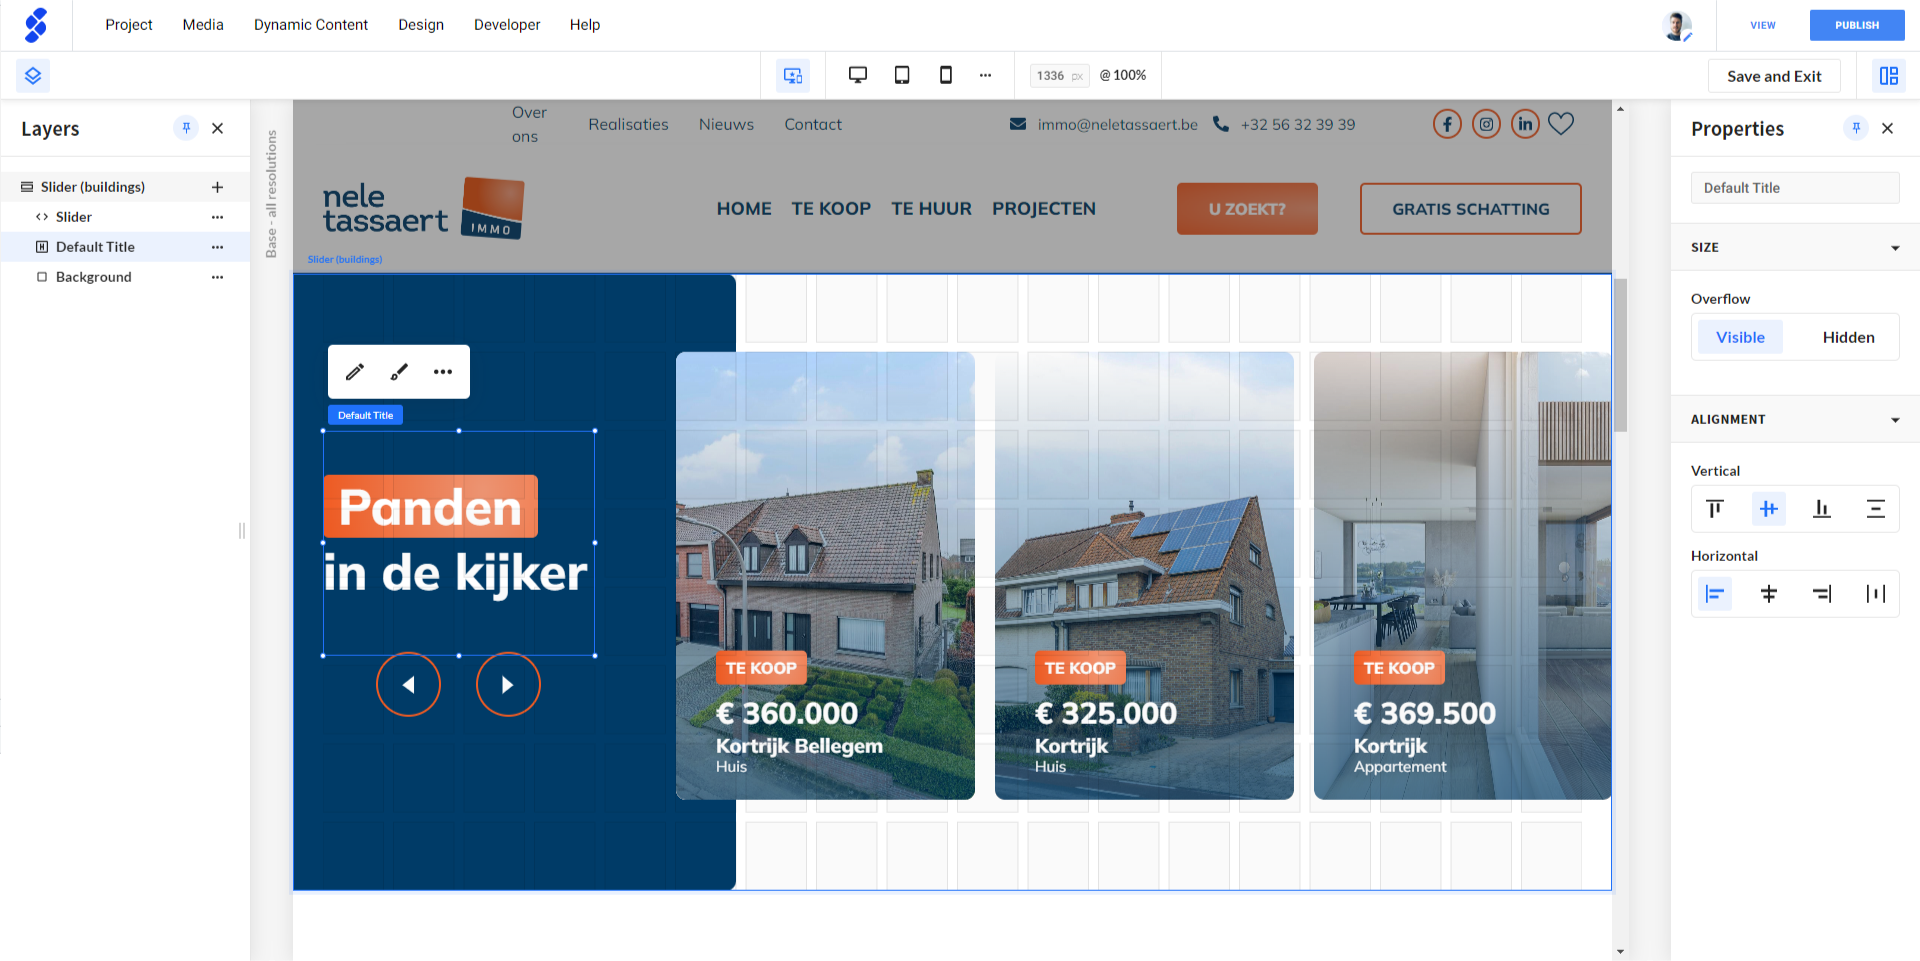Open the more options ellipsis beside the Slider layer
Image resolution: width=1920 pixels, height=961 pixels.
[x=218, y=216]
